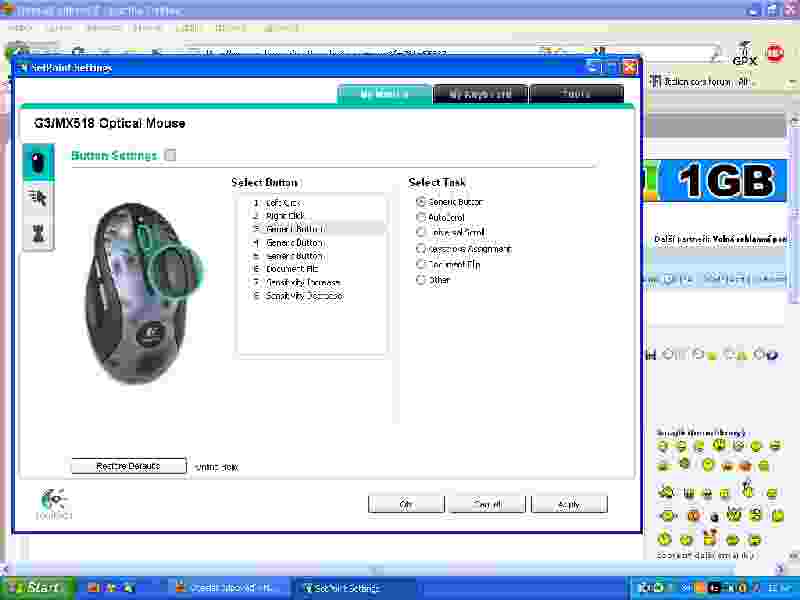This screenshot has width=800, height=600.
Task: Switch to the My Mouse tab
Action: (384, 94)
